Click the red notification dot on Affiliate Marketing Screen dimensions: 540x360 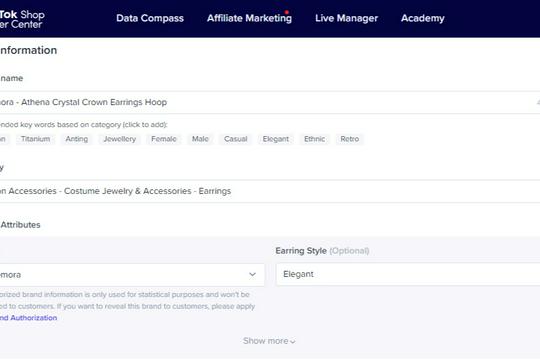coord(287,12)
